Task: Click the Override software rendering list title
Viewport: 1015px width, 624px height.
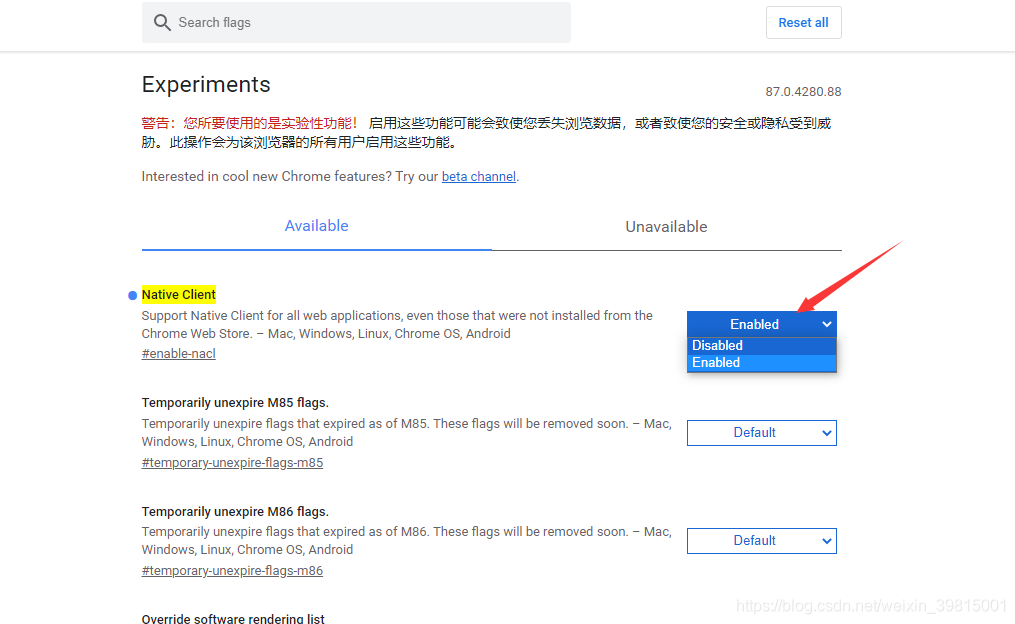Action: 233,618
